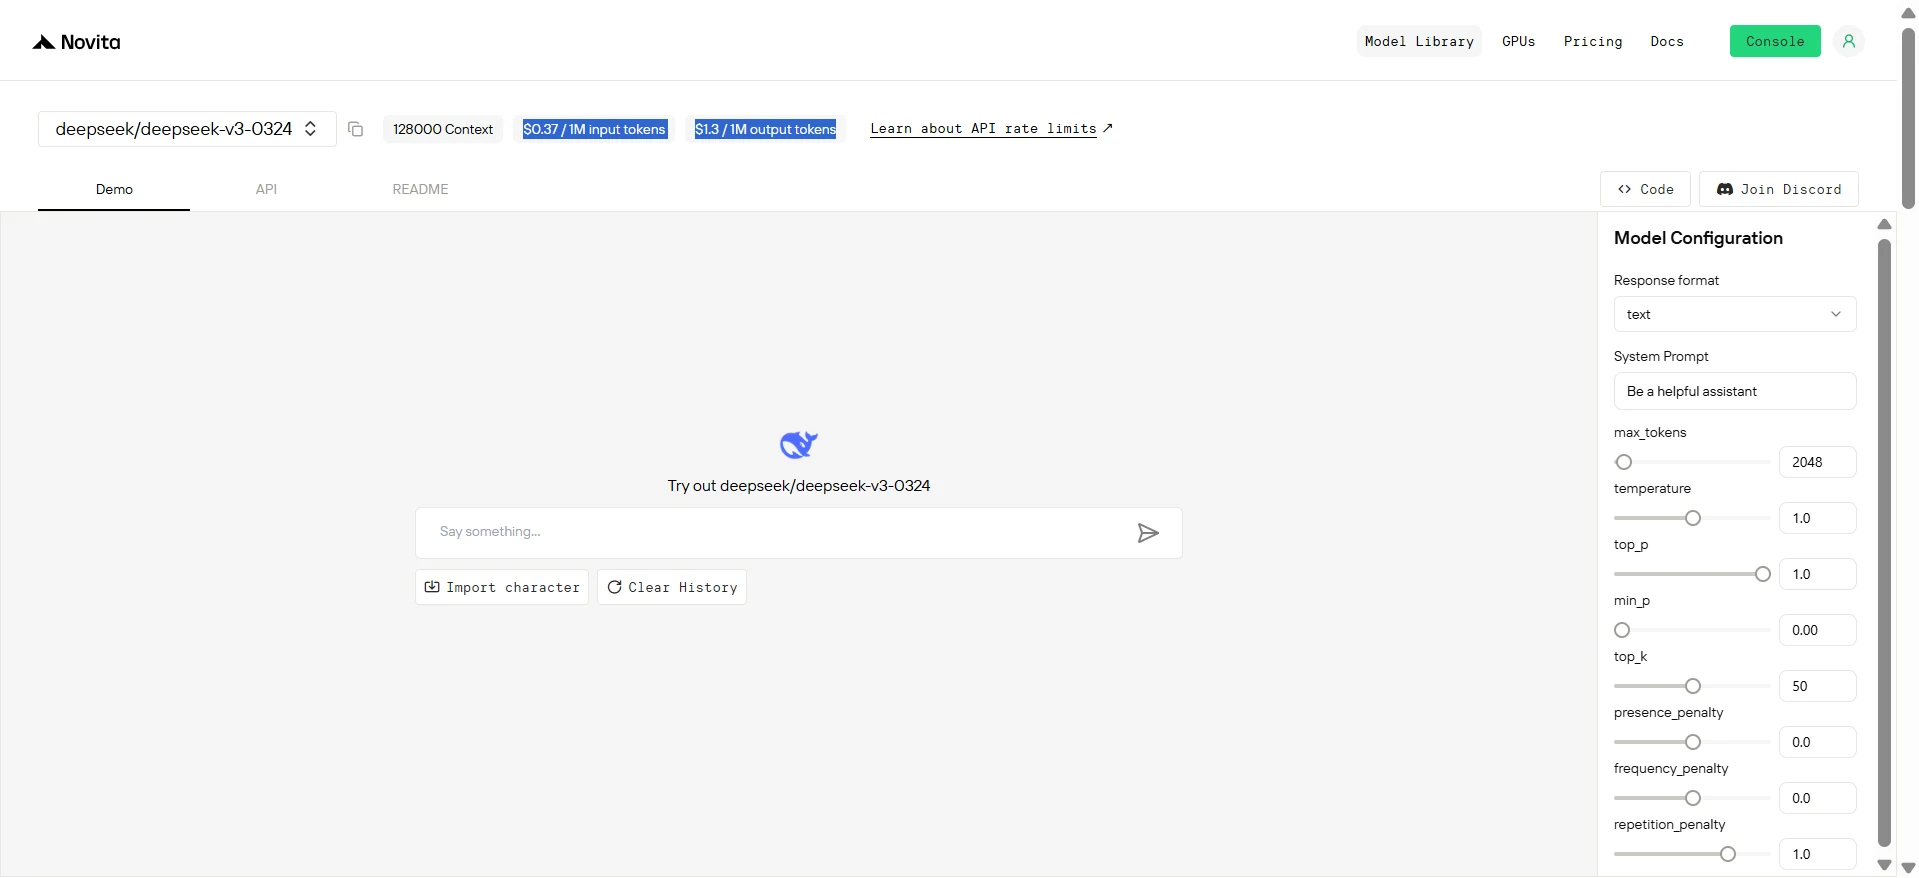
Task: Click the min_p value field 0.00
Action: 1818,630
